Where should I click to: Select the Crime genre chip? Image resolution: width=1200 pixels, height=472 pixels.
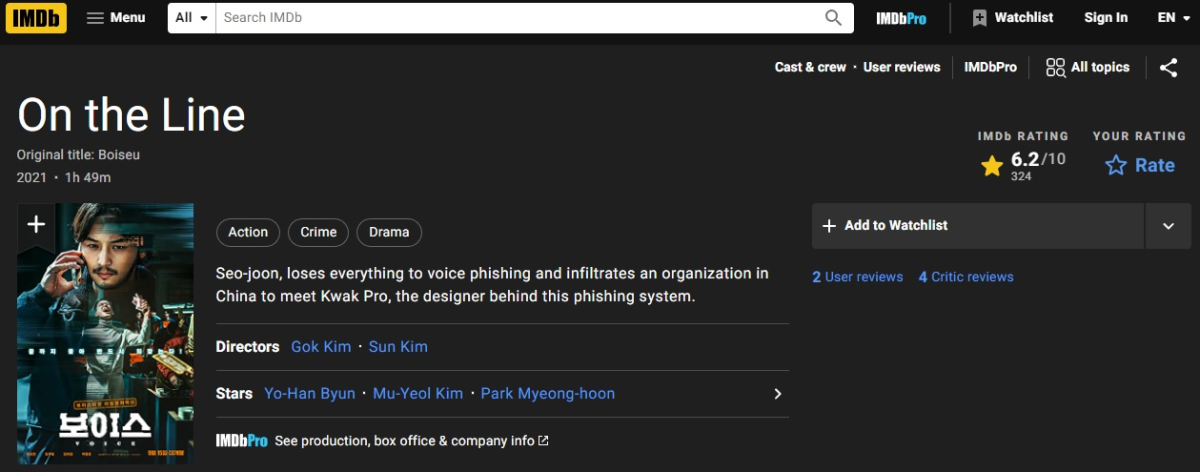(x=318, y=232)
